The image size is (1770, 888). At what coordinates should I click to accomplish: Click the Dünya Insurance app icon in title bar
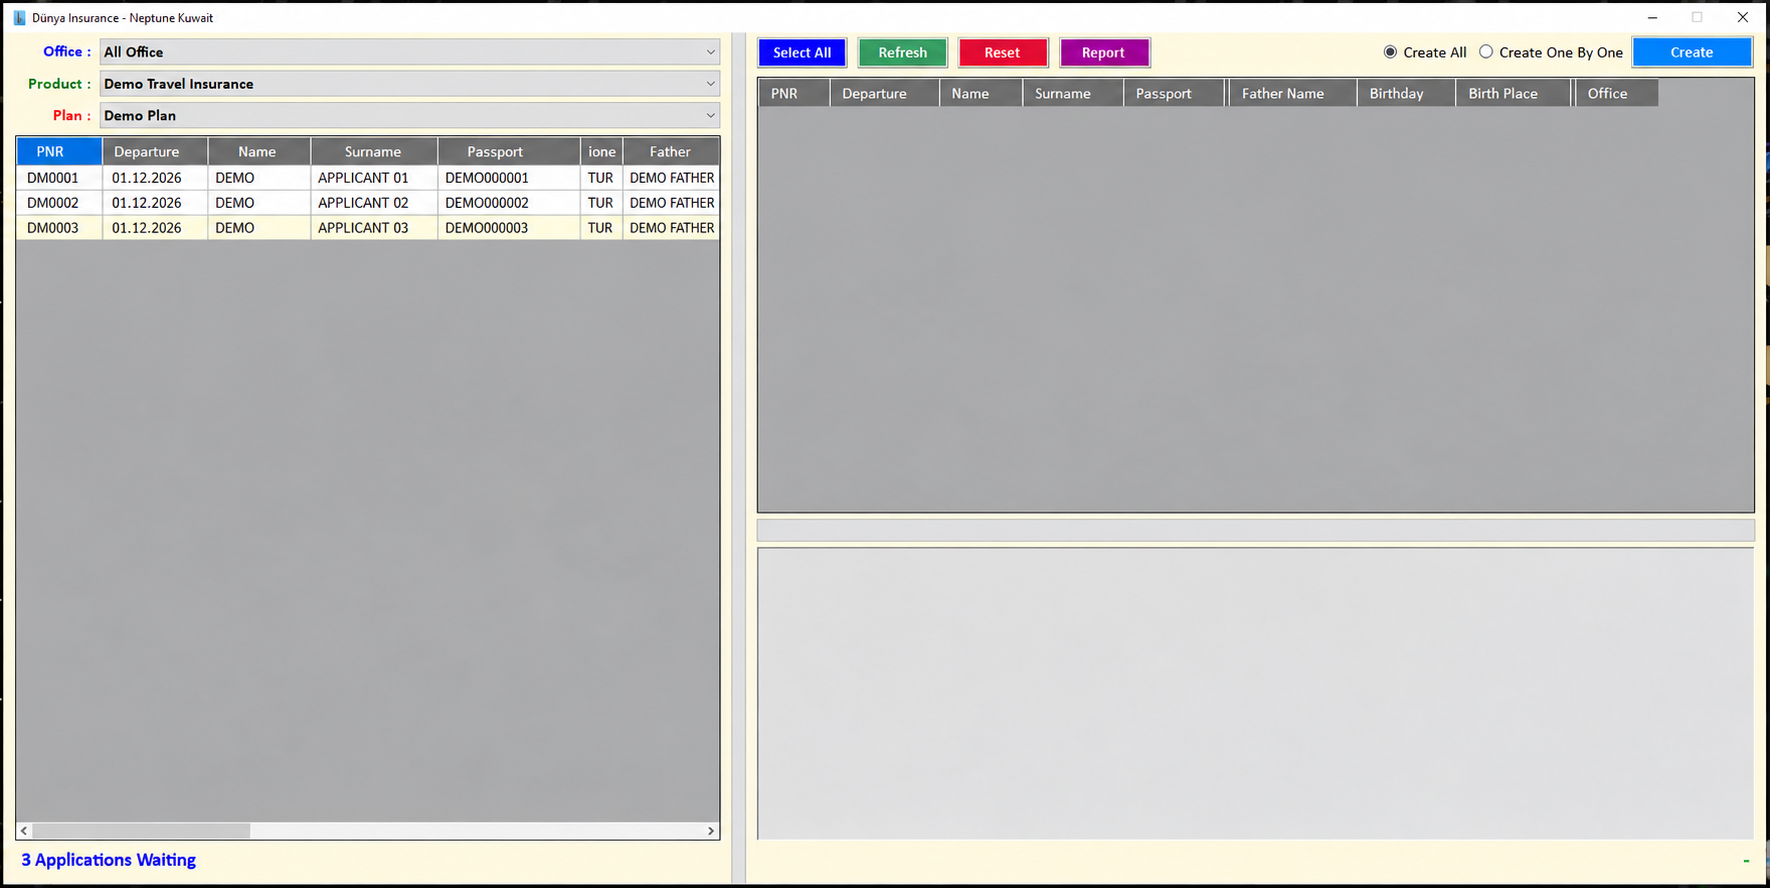(19, 18)
